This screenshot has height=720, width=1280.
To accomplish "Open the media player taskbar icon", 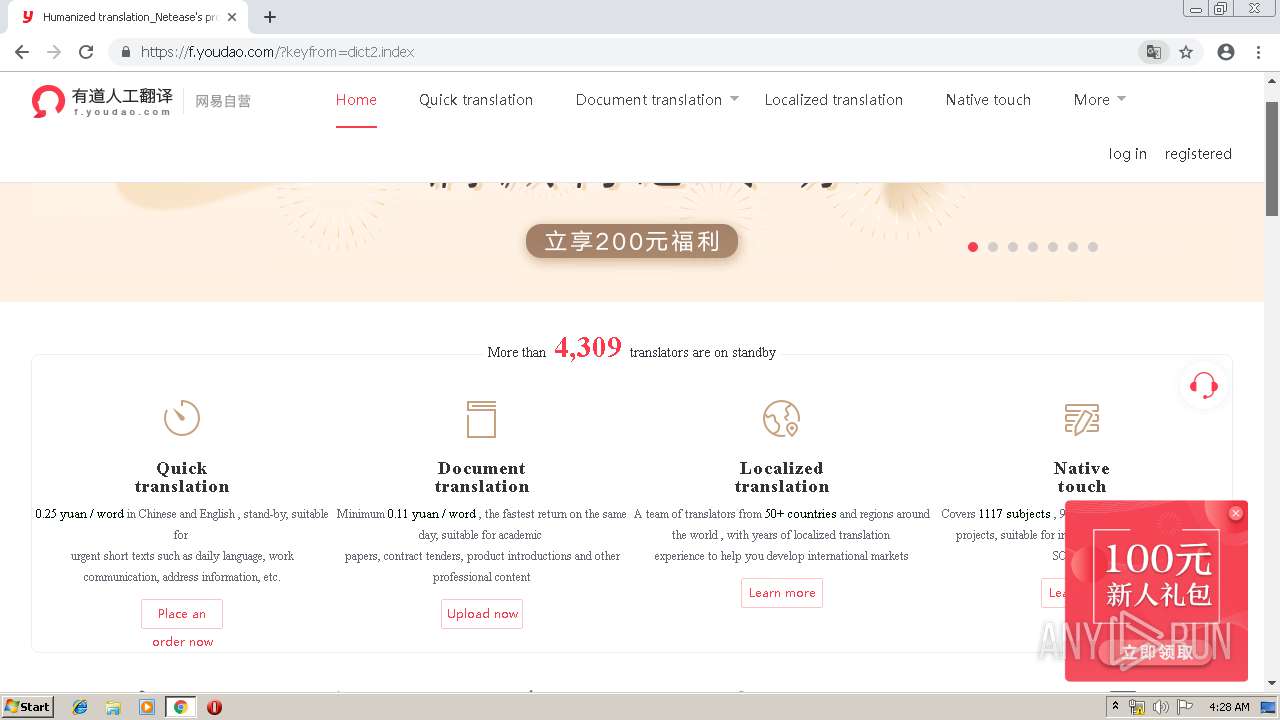I will [147, 707].
